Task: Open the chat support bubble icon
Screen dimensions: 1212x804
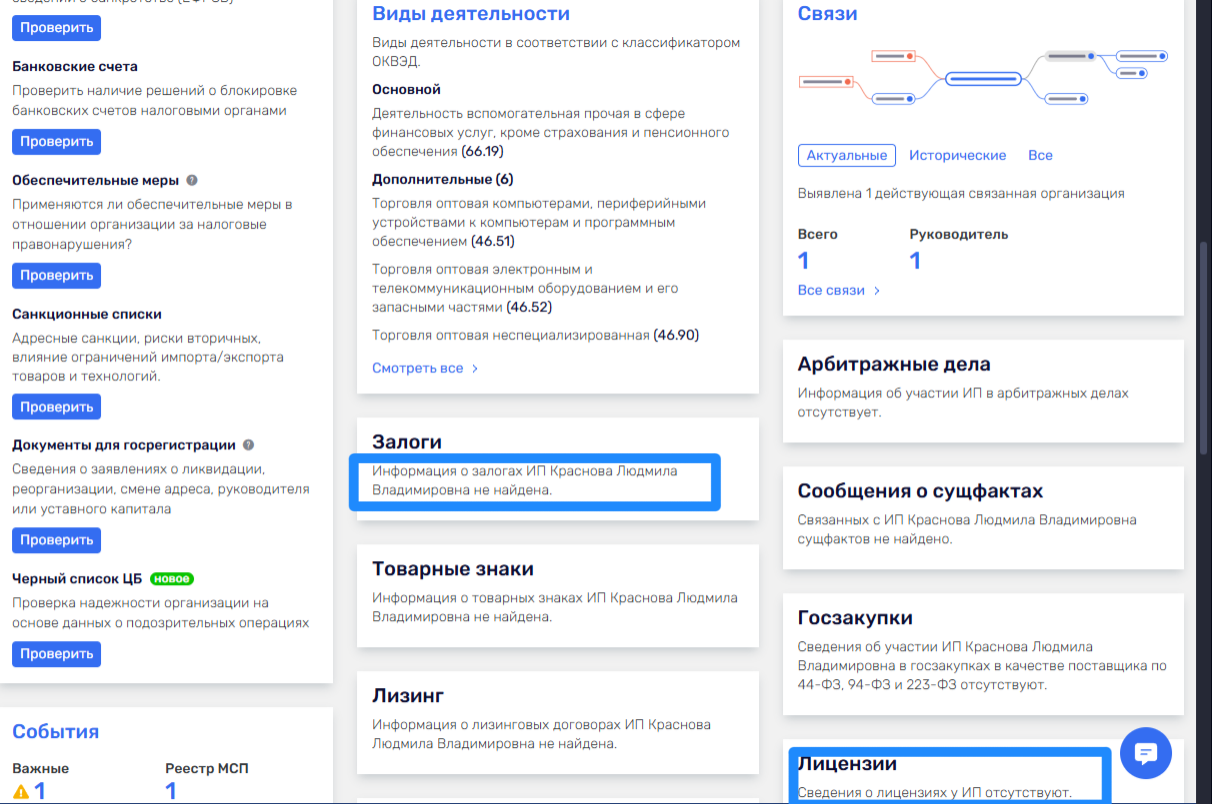Action: pyautogui.click(x=1146, y=753)
